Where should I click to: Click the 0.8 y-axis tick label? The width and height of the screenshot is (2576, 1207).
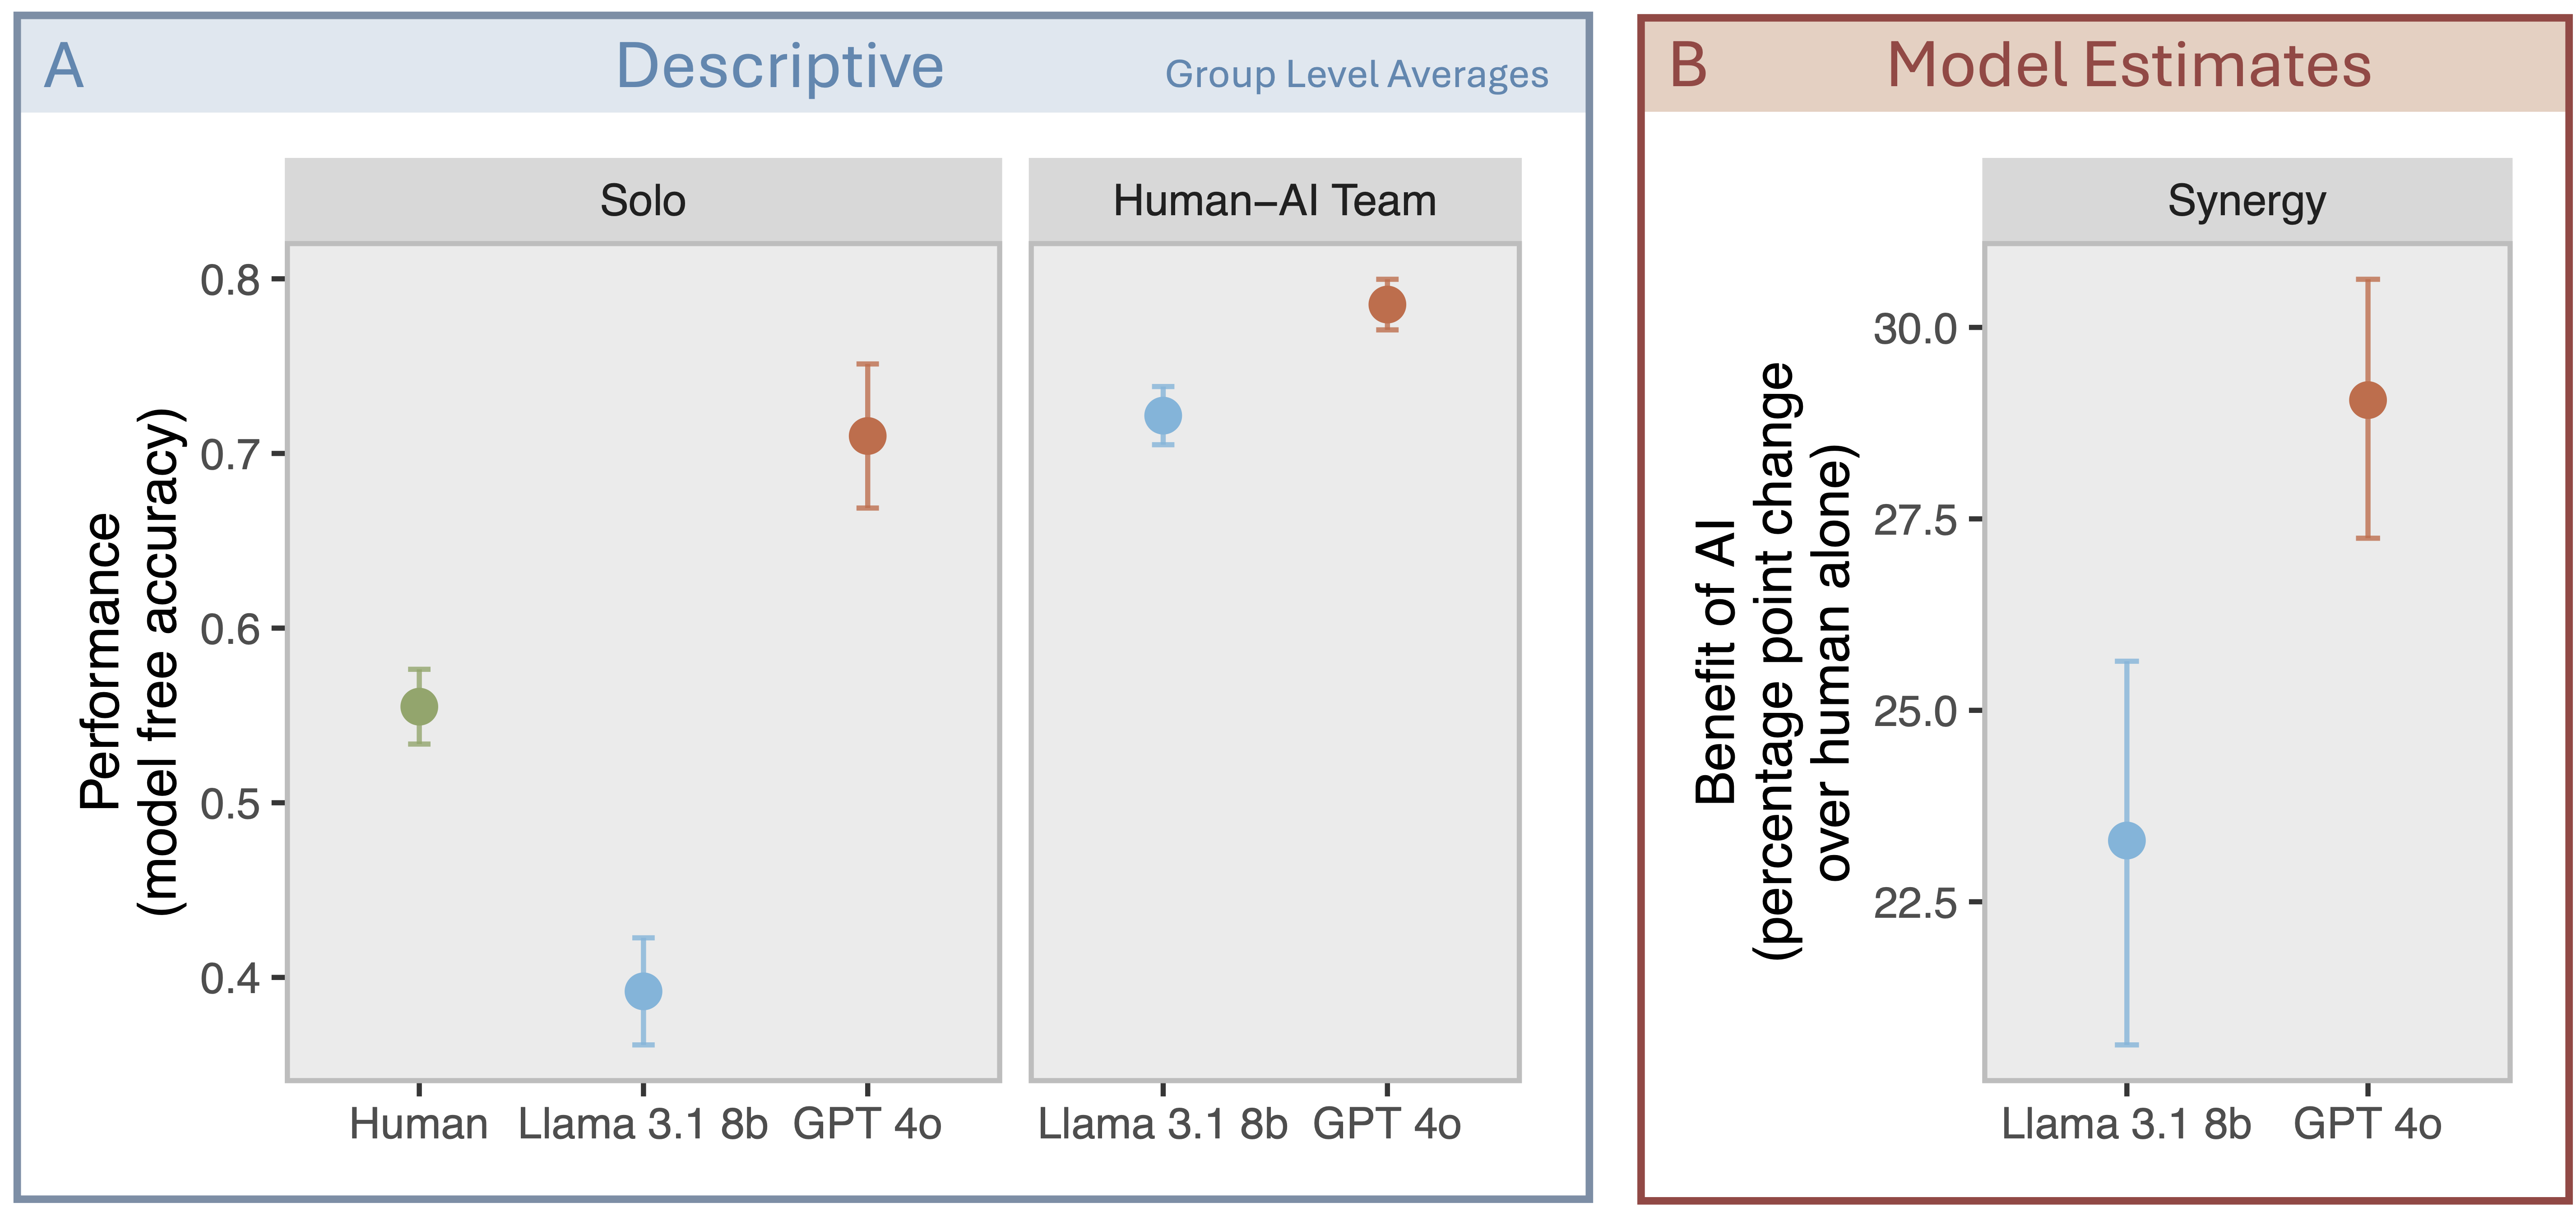click(230, 280)
